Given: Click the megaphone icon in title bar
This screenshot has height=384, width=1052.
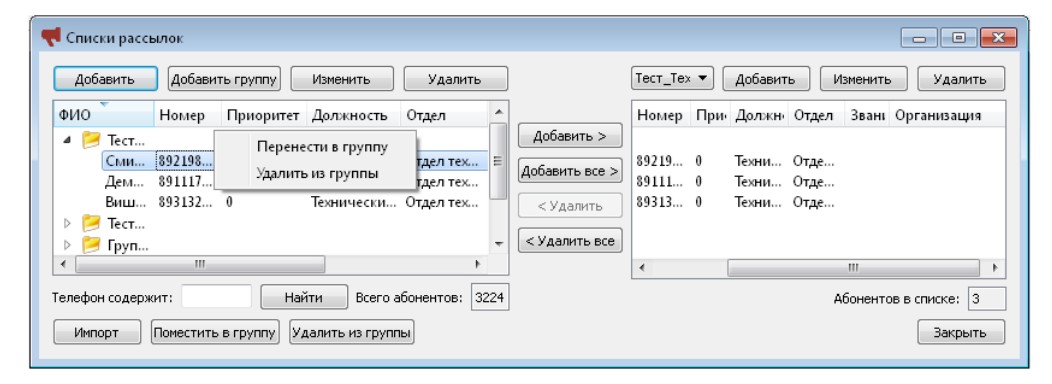Looking at the screenshot, I should click(x=51, y=37).
